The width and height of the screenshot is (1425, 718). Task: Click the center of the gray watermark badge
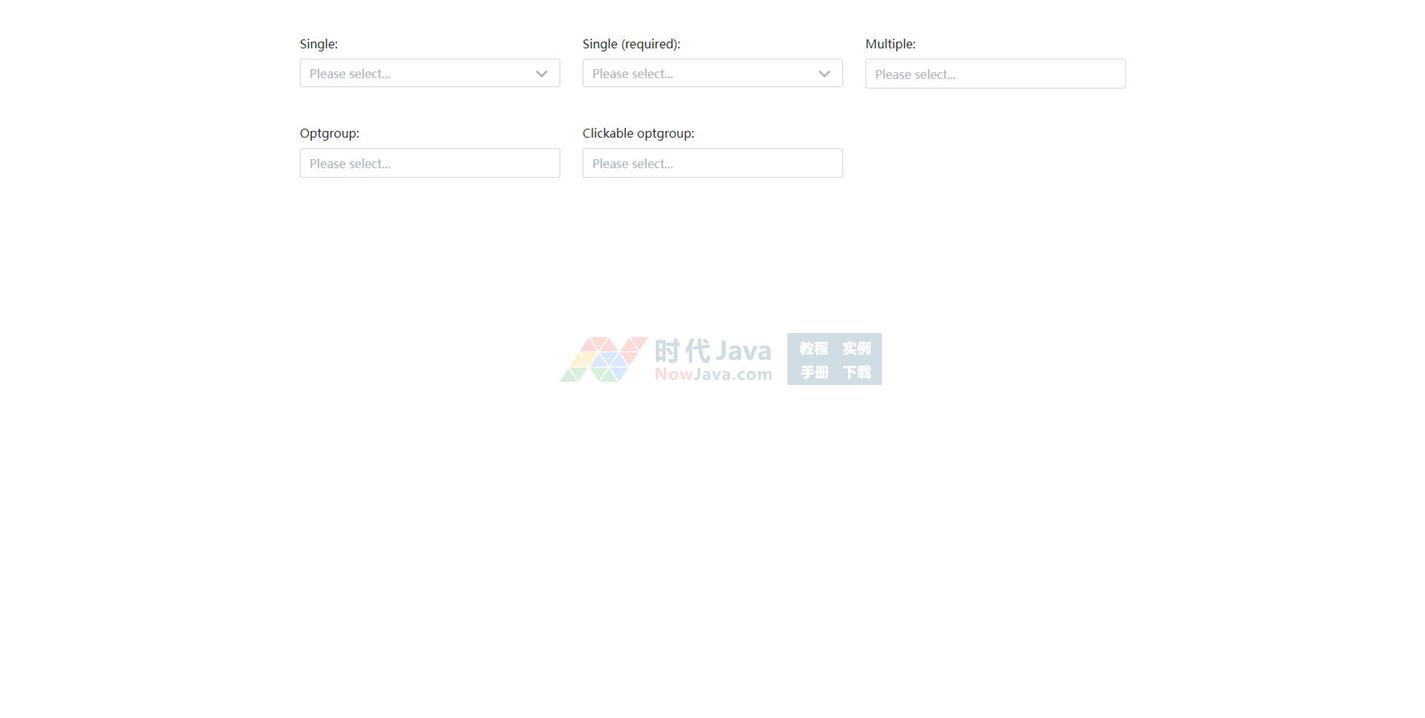[834, 359]
